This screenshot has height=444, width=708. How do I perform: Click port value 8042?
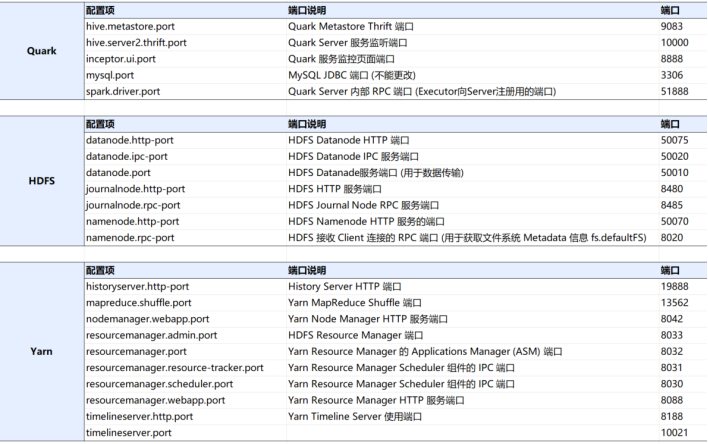point(683,319)
